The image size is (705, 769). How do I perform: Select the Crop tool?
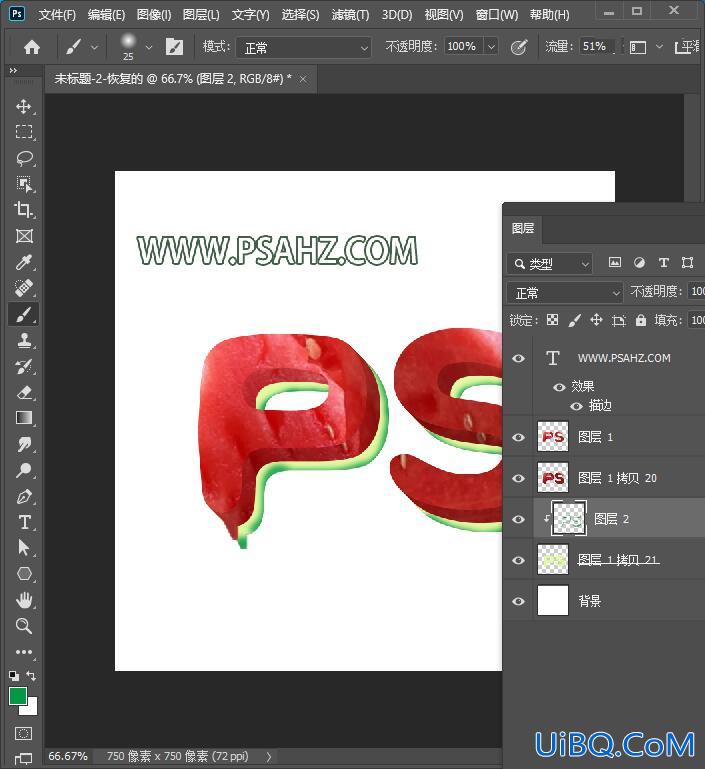(x=24, y=210)
